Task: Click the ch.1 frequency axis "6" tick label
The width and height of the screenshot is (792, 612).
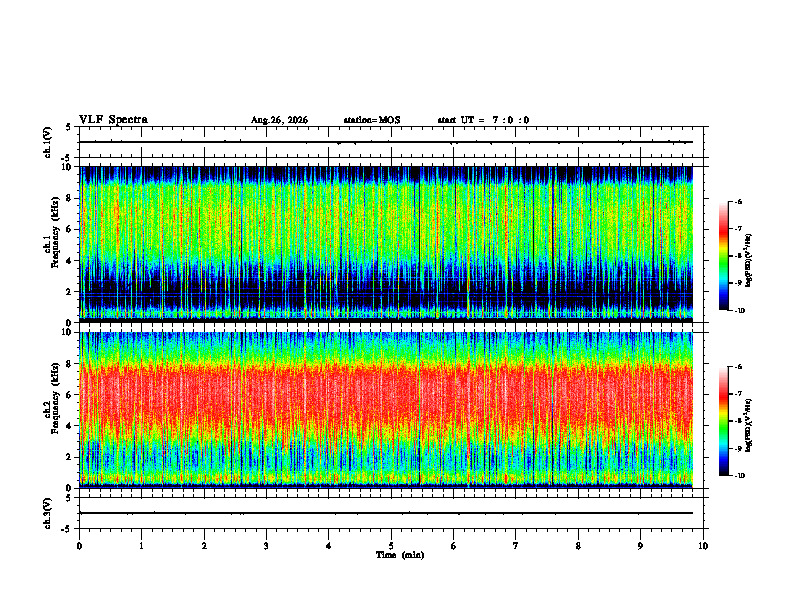Action: click(x=69, y=230)
